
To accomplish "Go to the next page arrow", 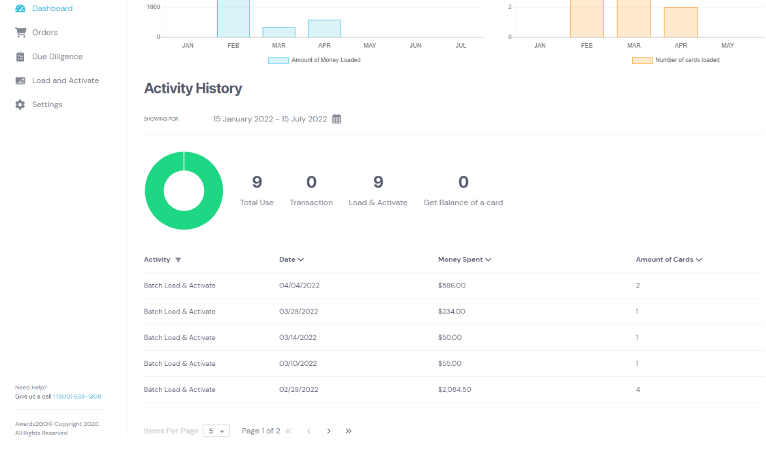I will pos(329,431).
